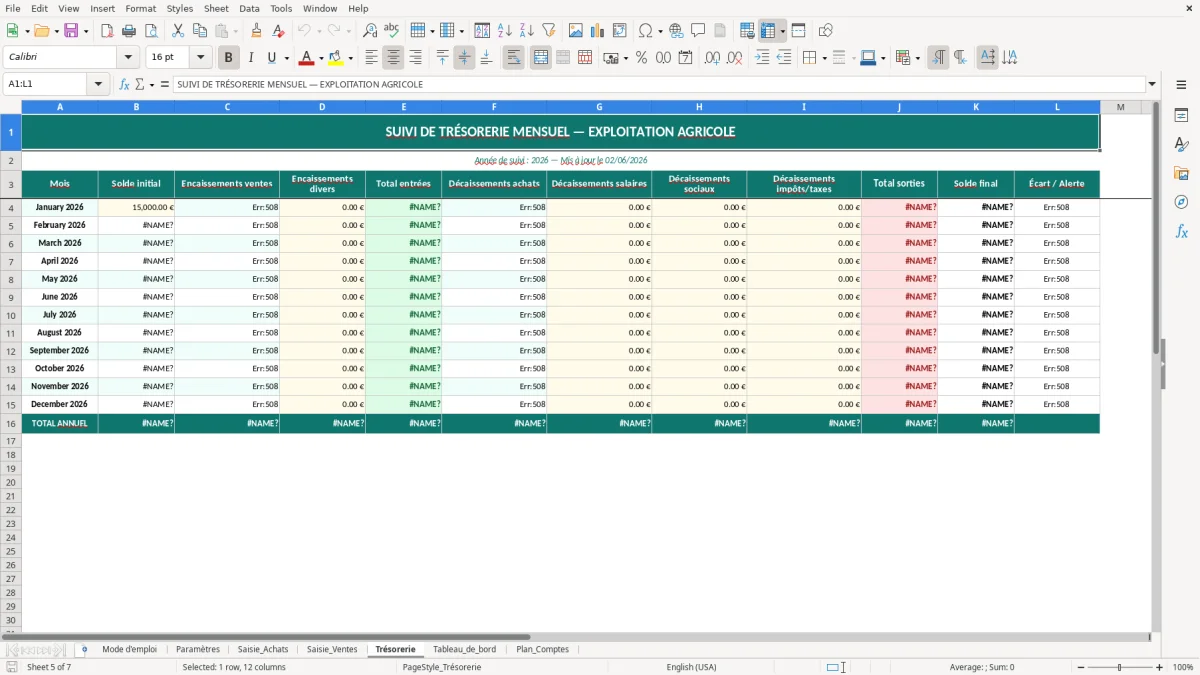
Task: Open the Format menu
Action: pos(140,8)
